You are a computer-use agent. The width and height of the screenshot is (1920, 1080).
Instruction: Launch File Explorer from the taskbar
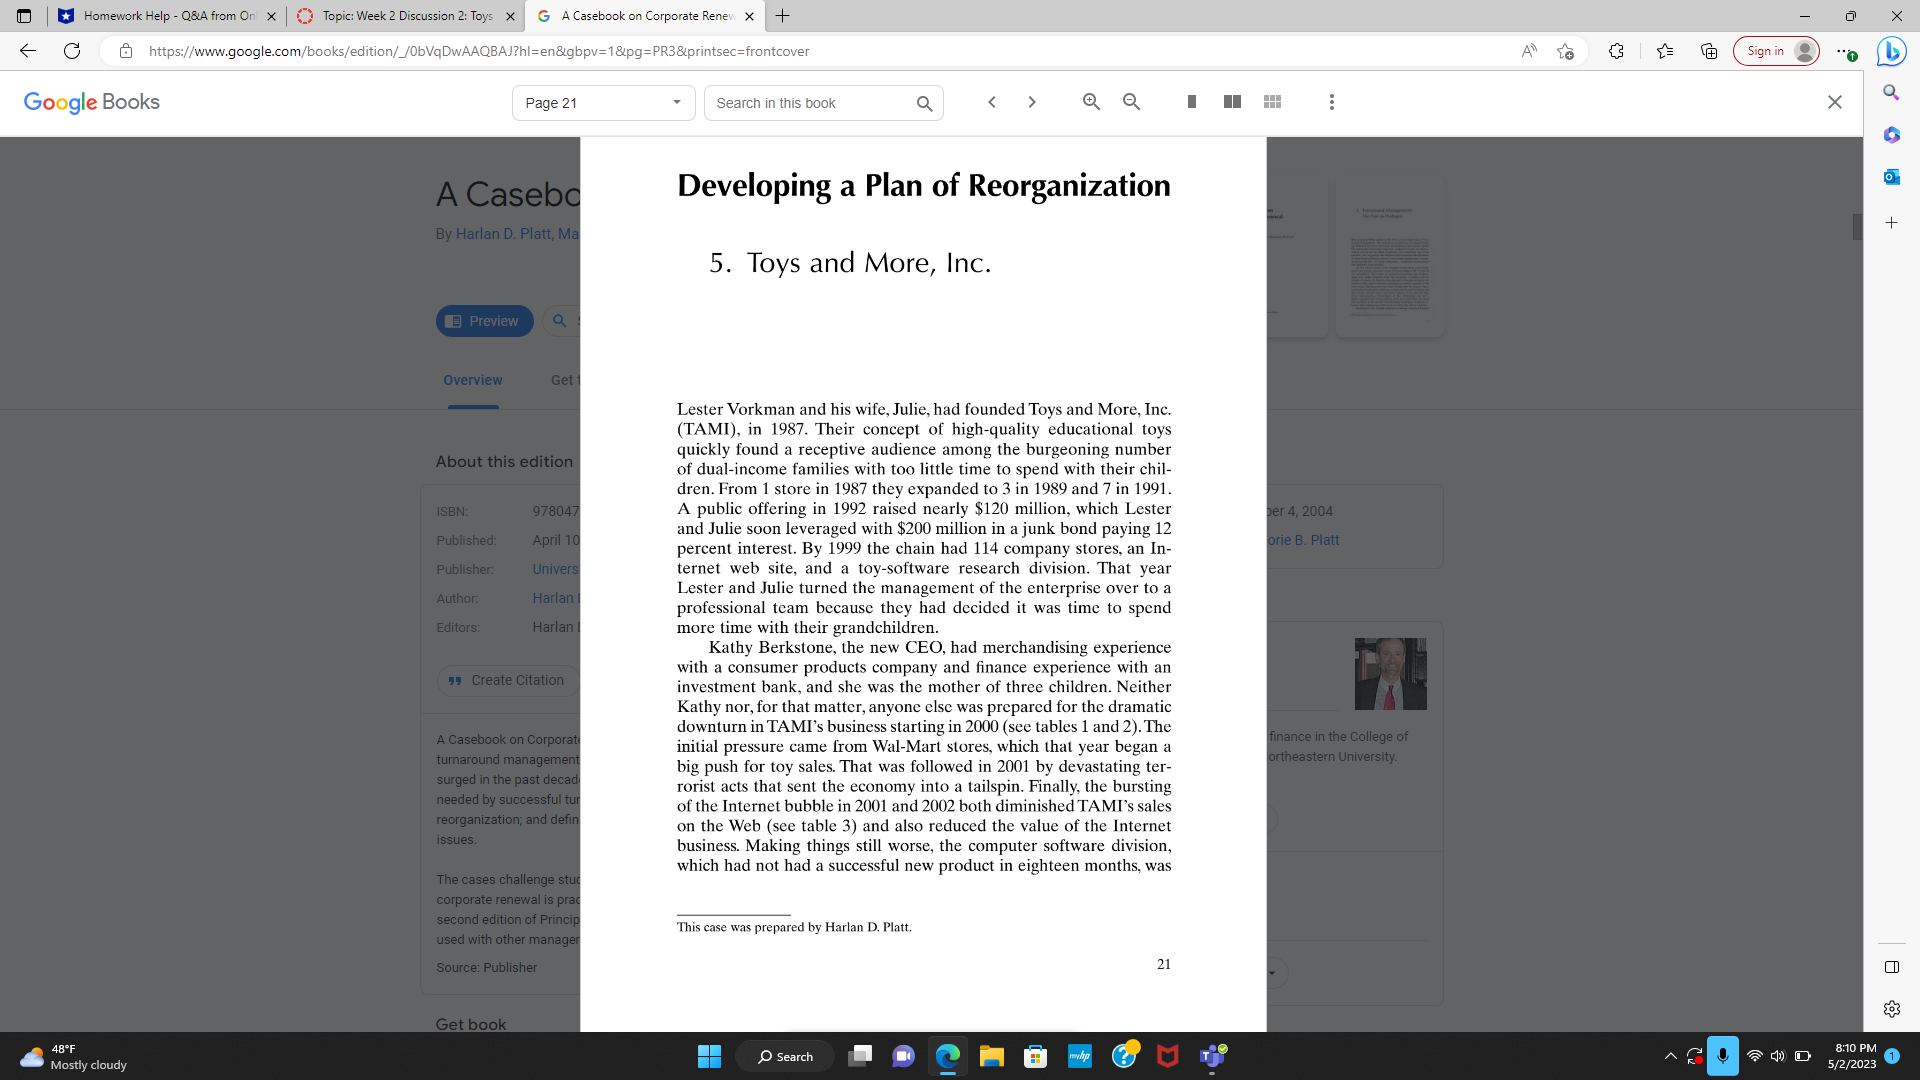coord(991,1056)
